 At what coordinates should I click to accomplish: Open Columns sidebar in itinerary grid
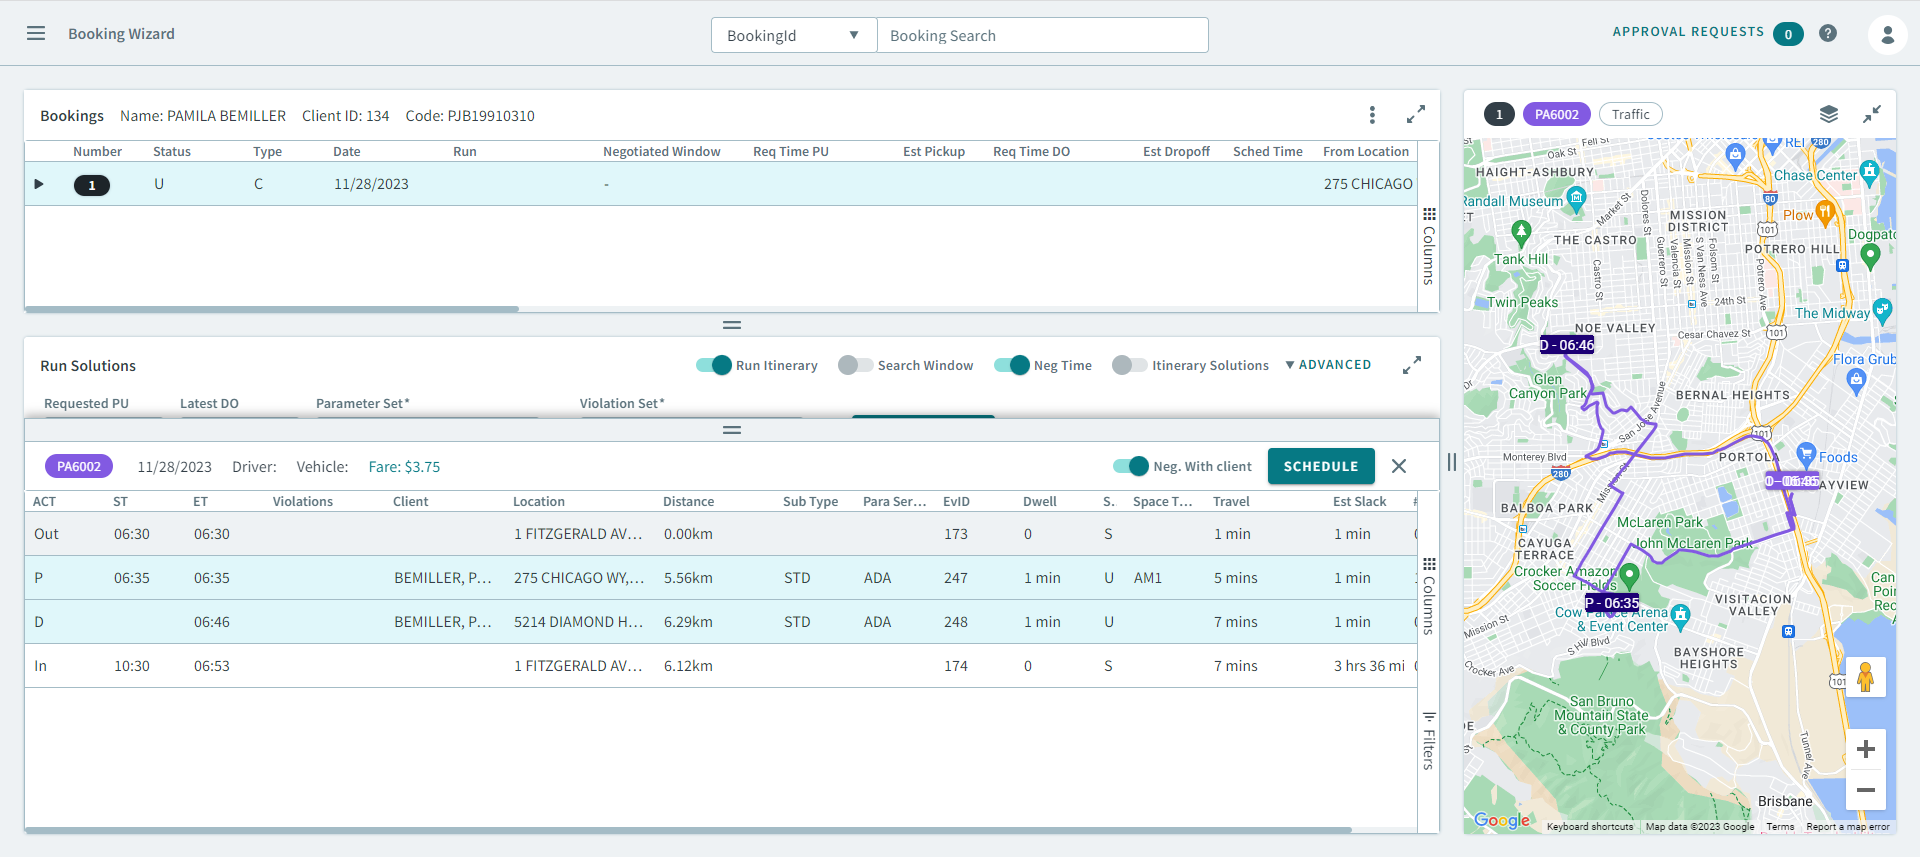1429,596
